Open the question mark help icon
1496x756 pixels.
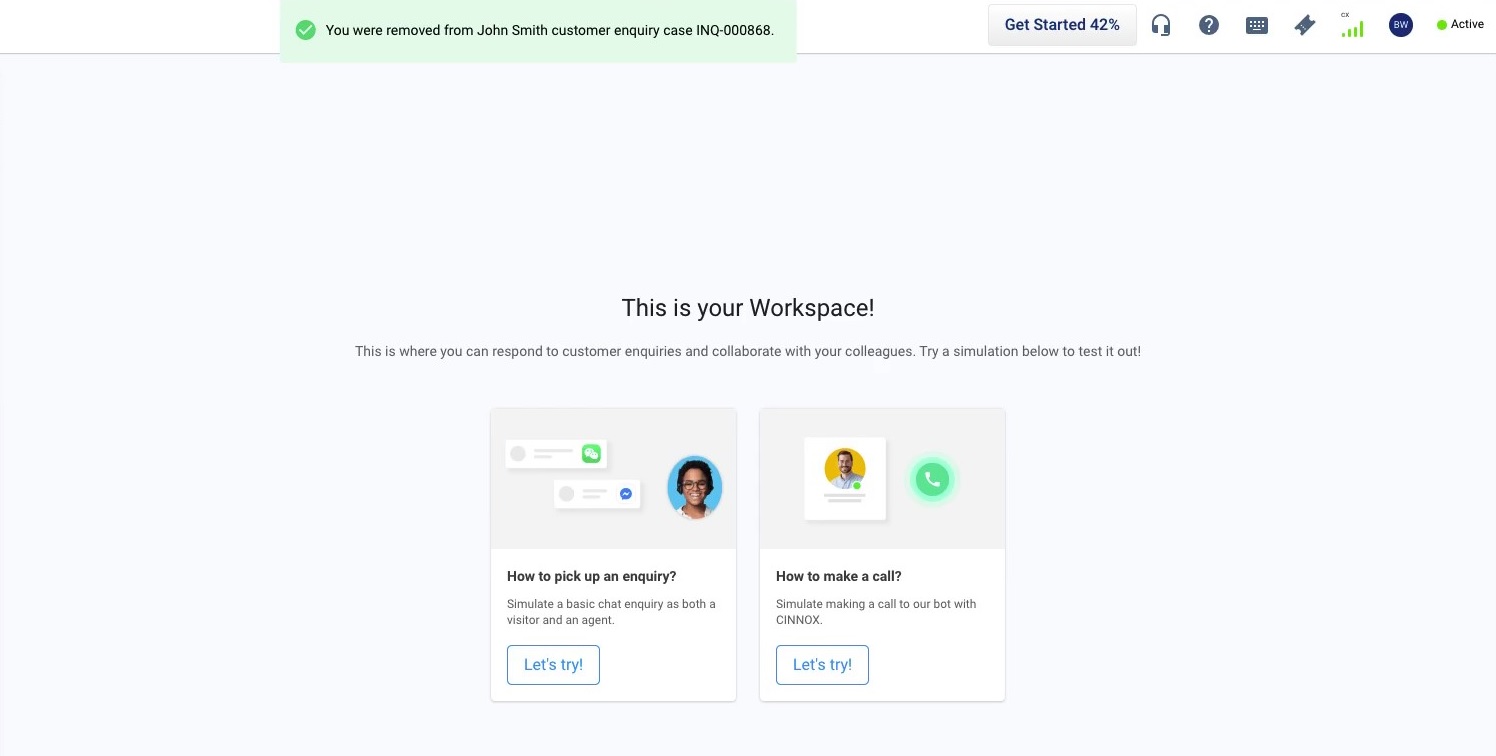tap(1209, 25)
